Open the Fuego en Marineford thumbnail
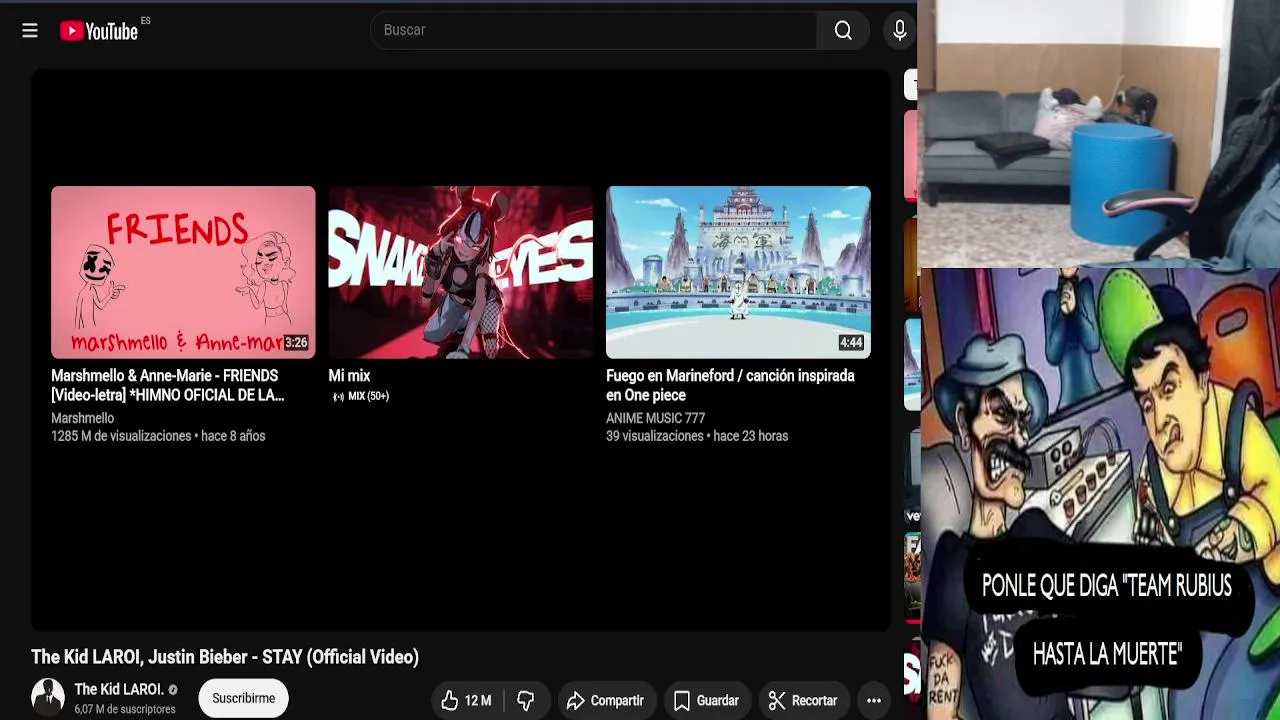This screenshot has width=1280, height=720. click(738, 272)
